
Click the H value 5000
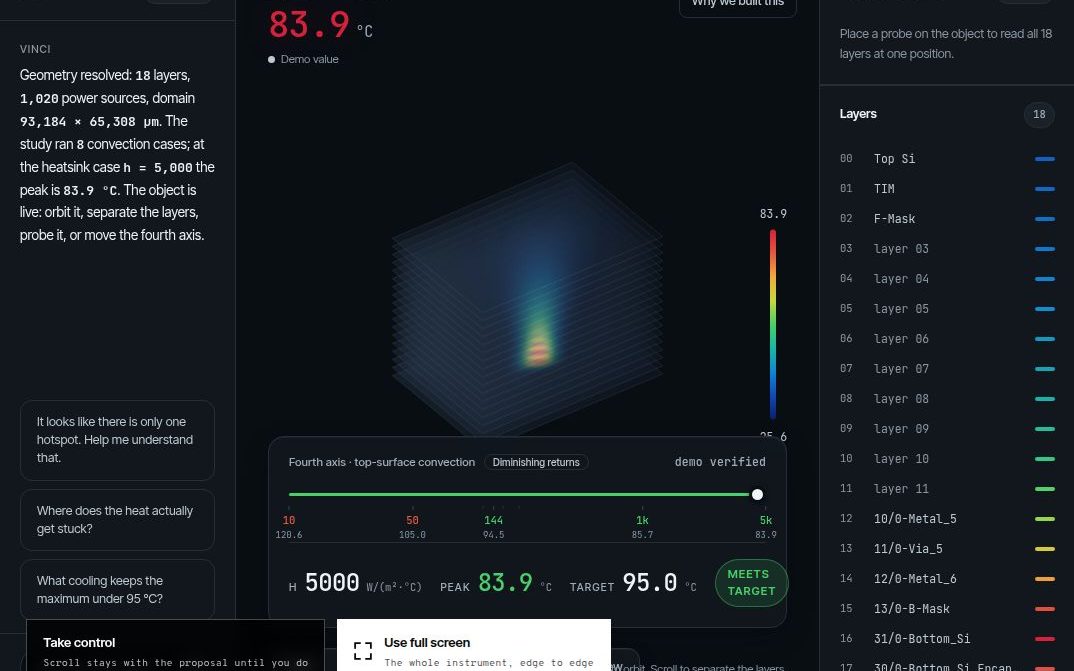click(x=332, y=583)
